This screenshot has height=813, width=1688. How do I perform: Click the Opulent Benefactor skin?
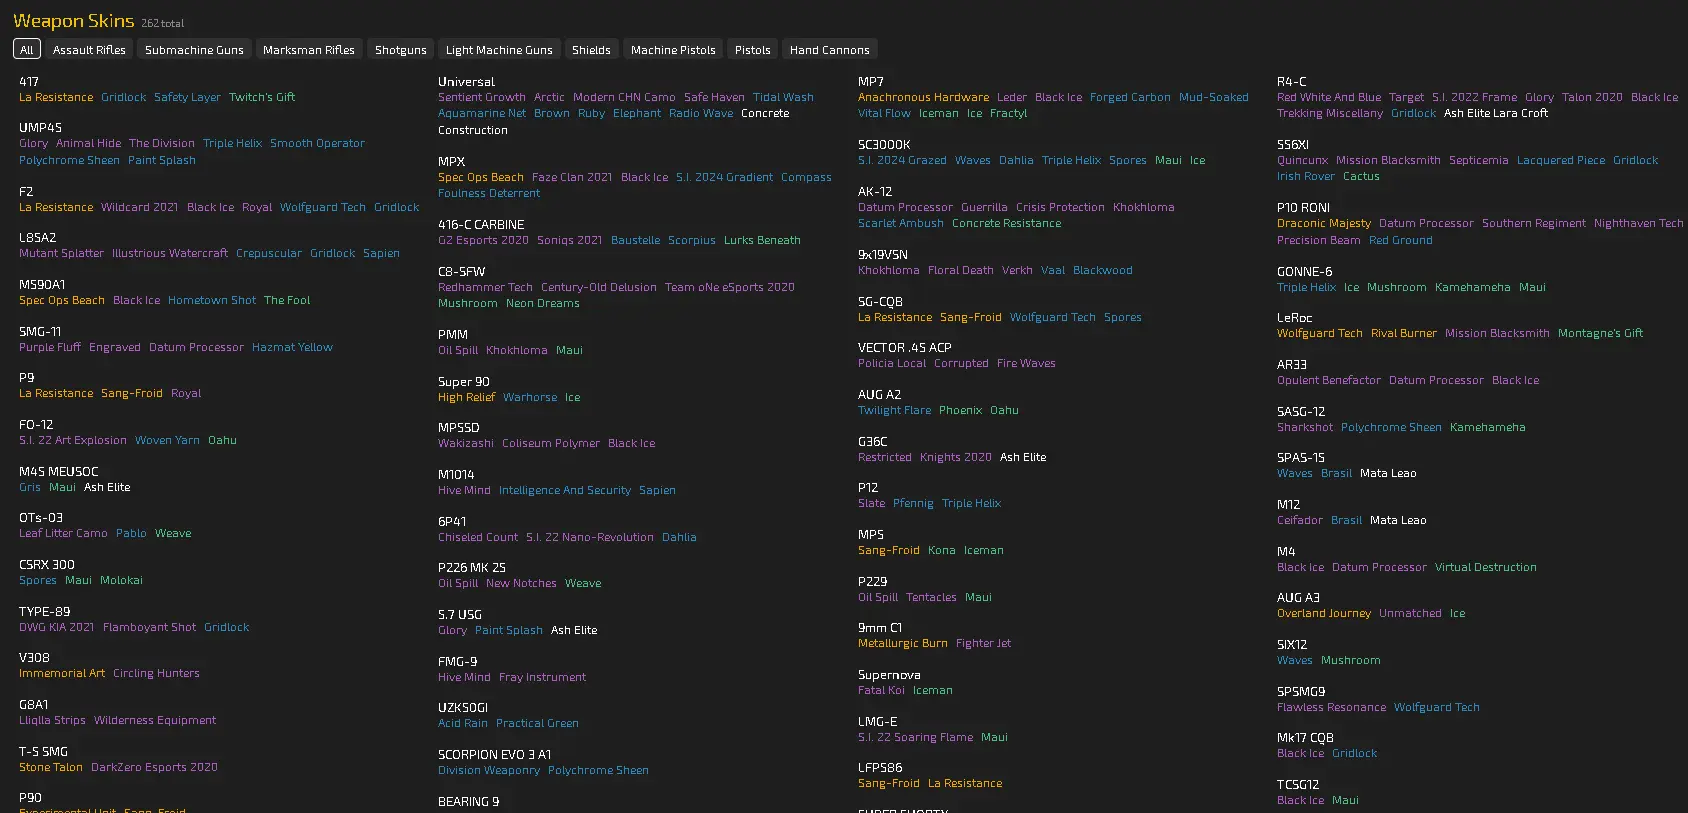(1329, 380)
